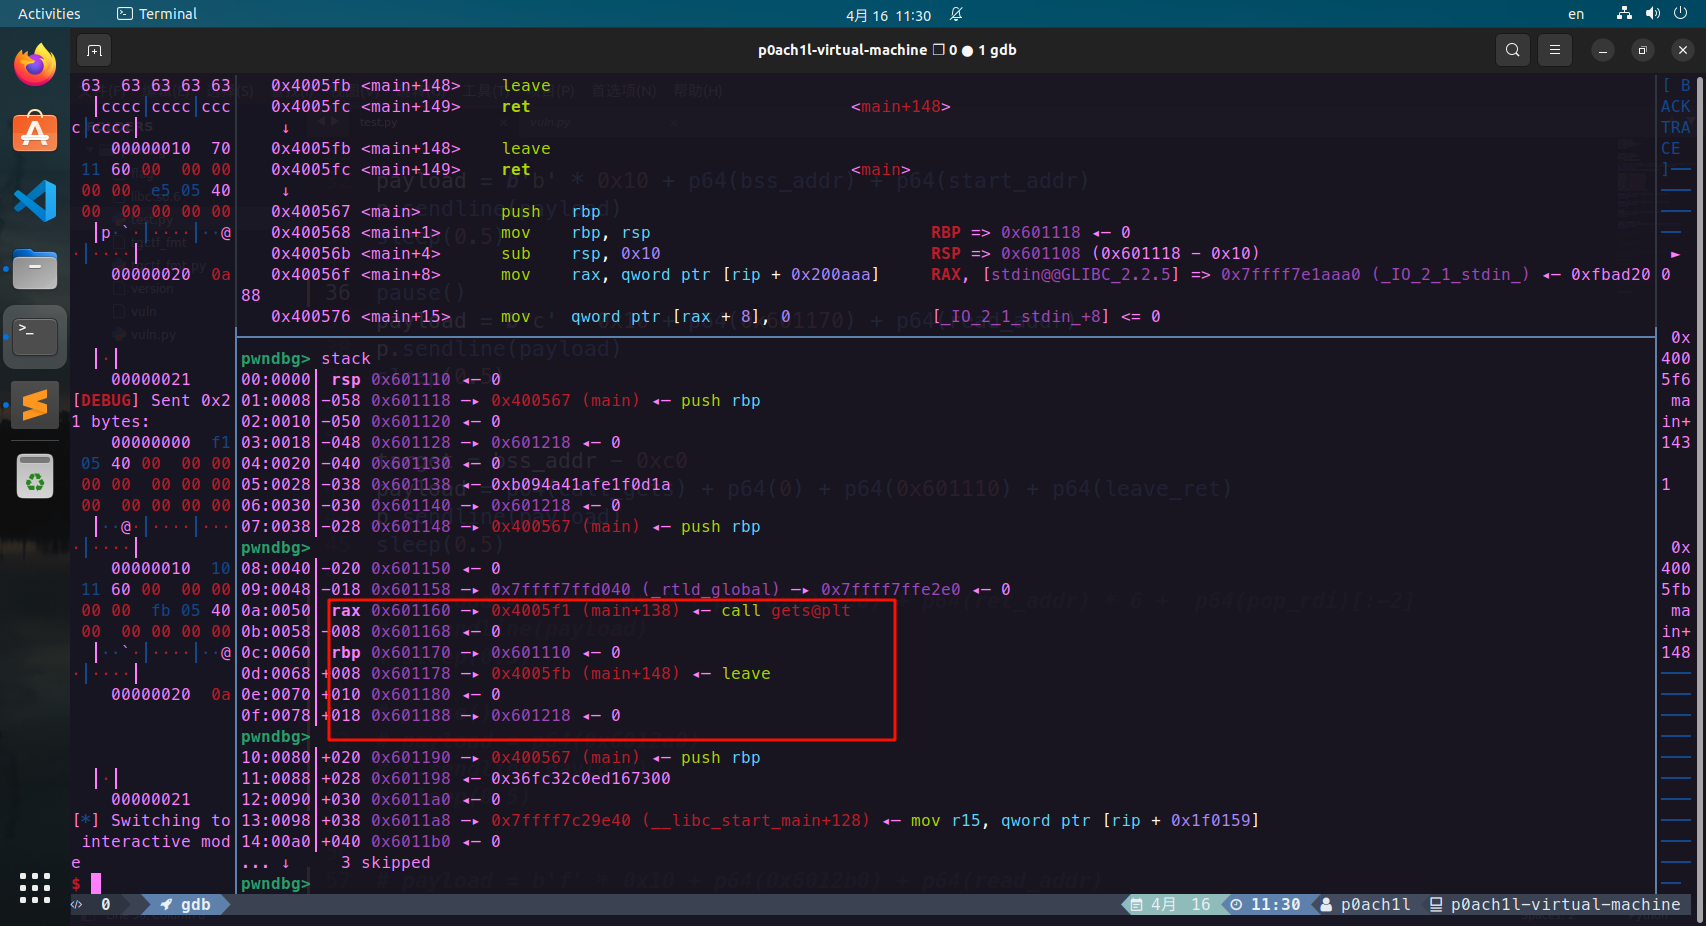Open the Activities overview
This screenshot has width=1706, height=926.
[49, 14]
